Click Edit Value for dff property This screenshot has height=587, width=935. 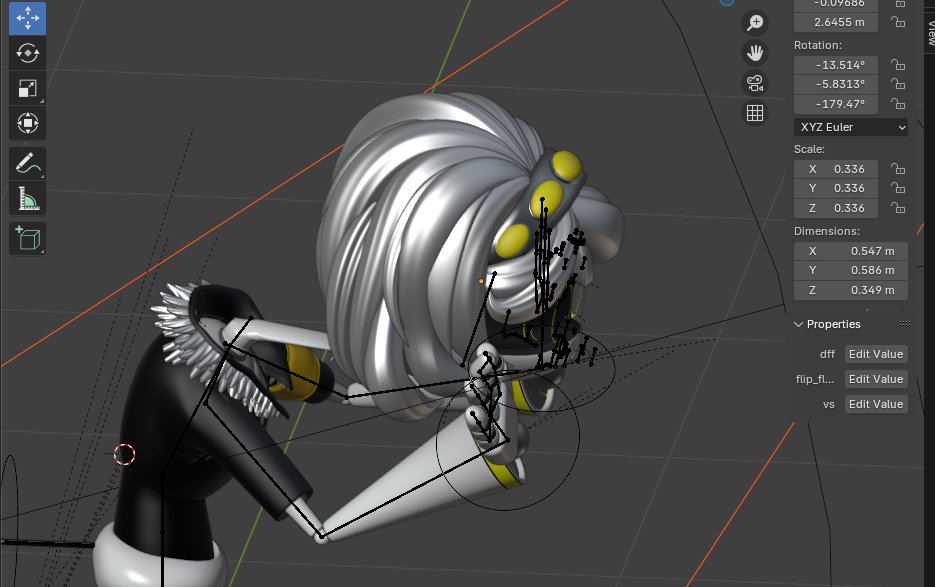tap(876, 354)
